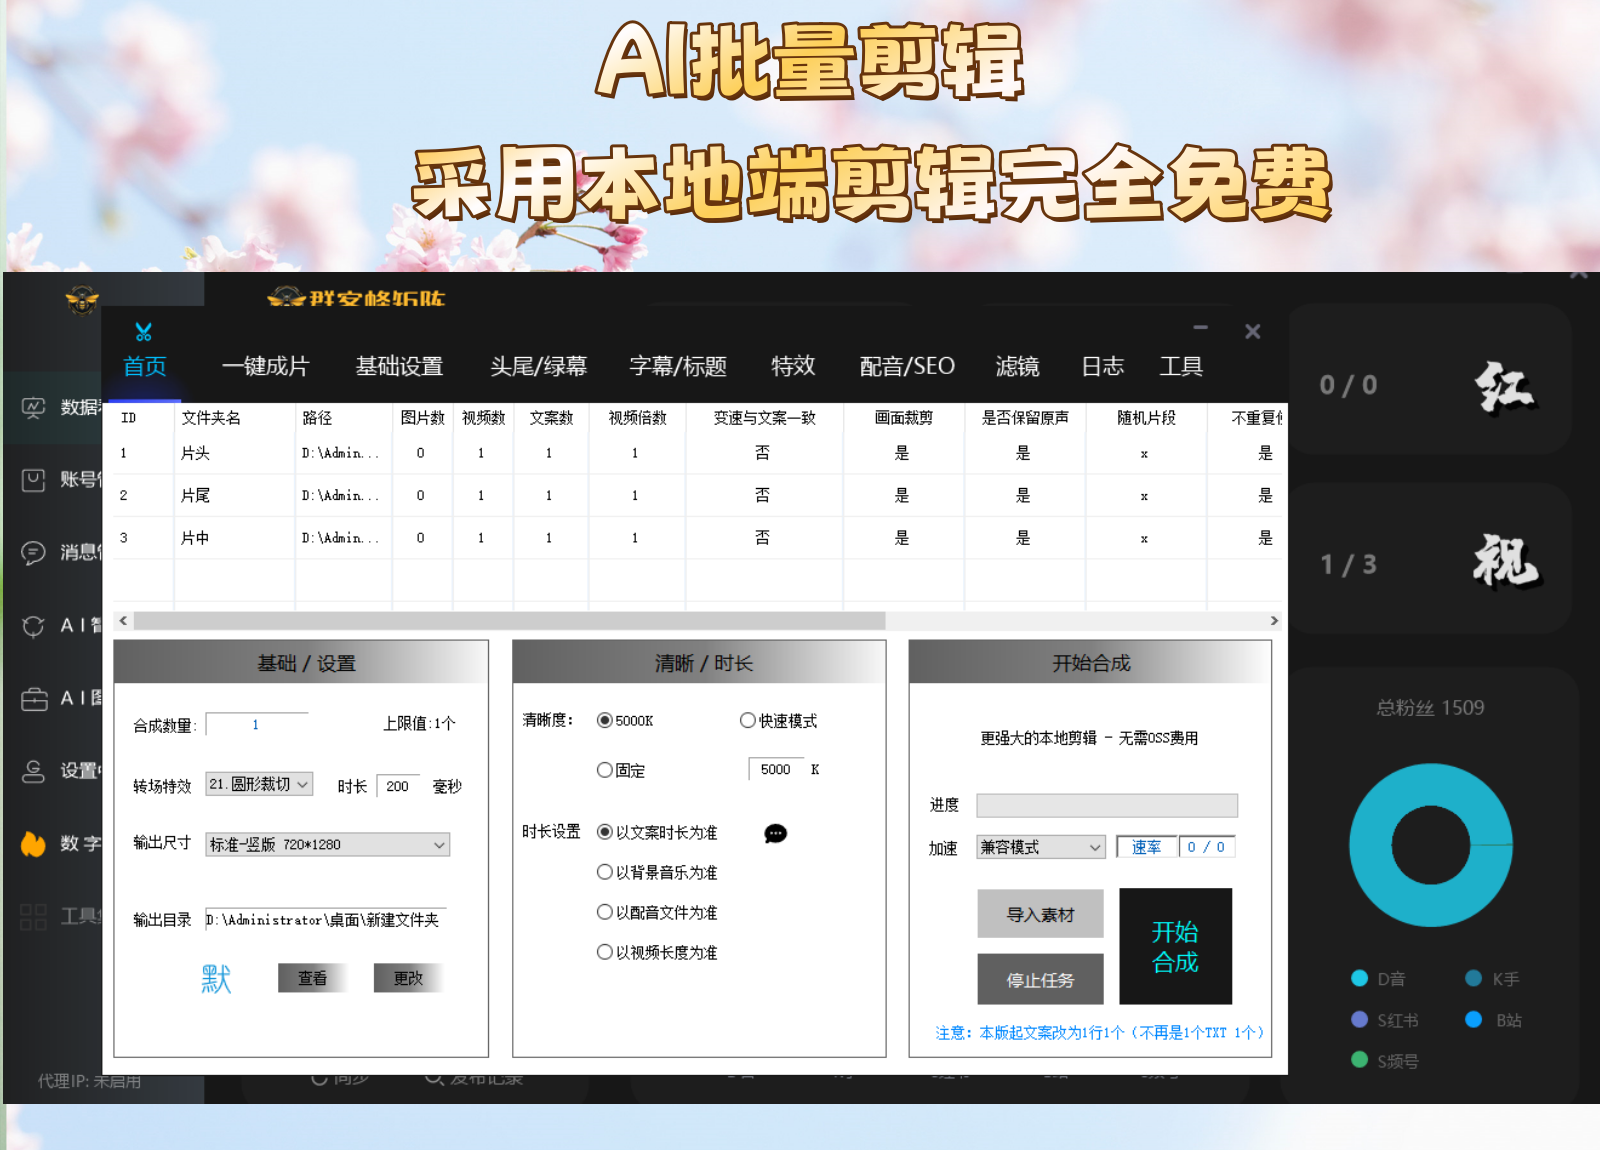The height and width of the screenshot is (1150, 1600).
Task: Click the bee logo in the sidebar header
Action: 82,299
